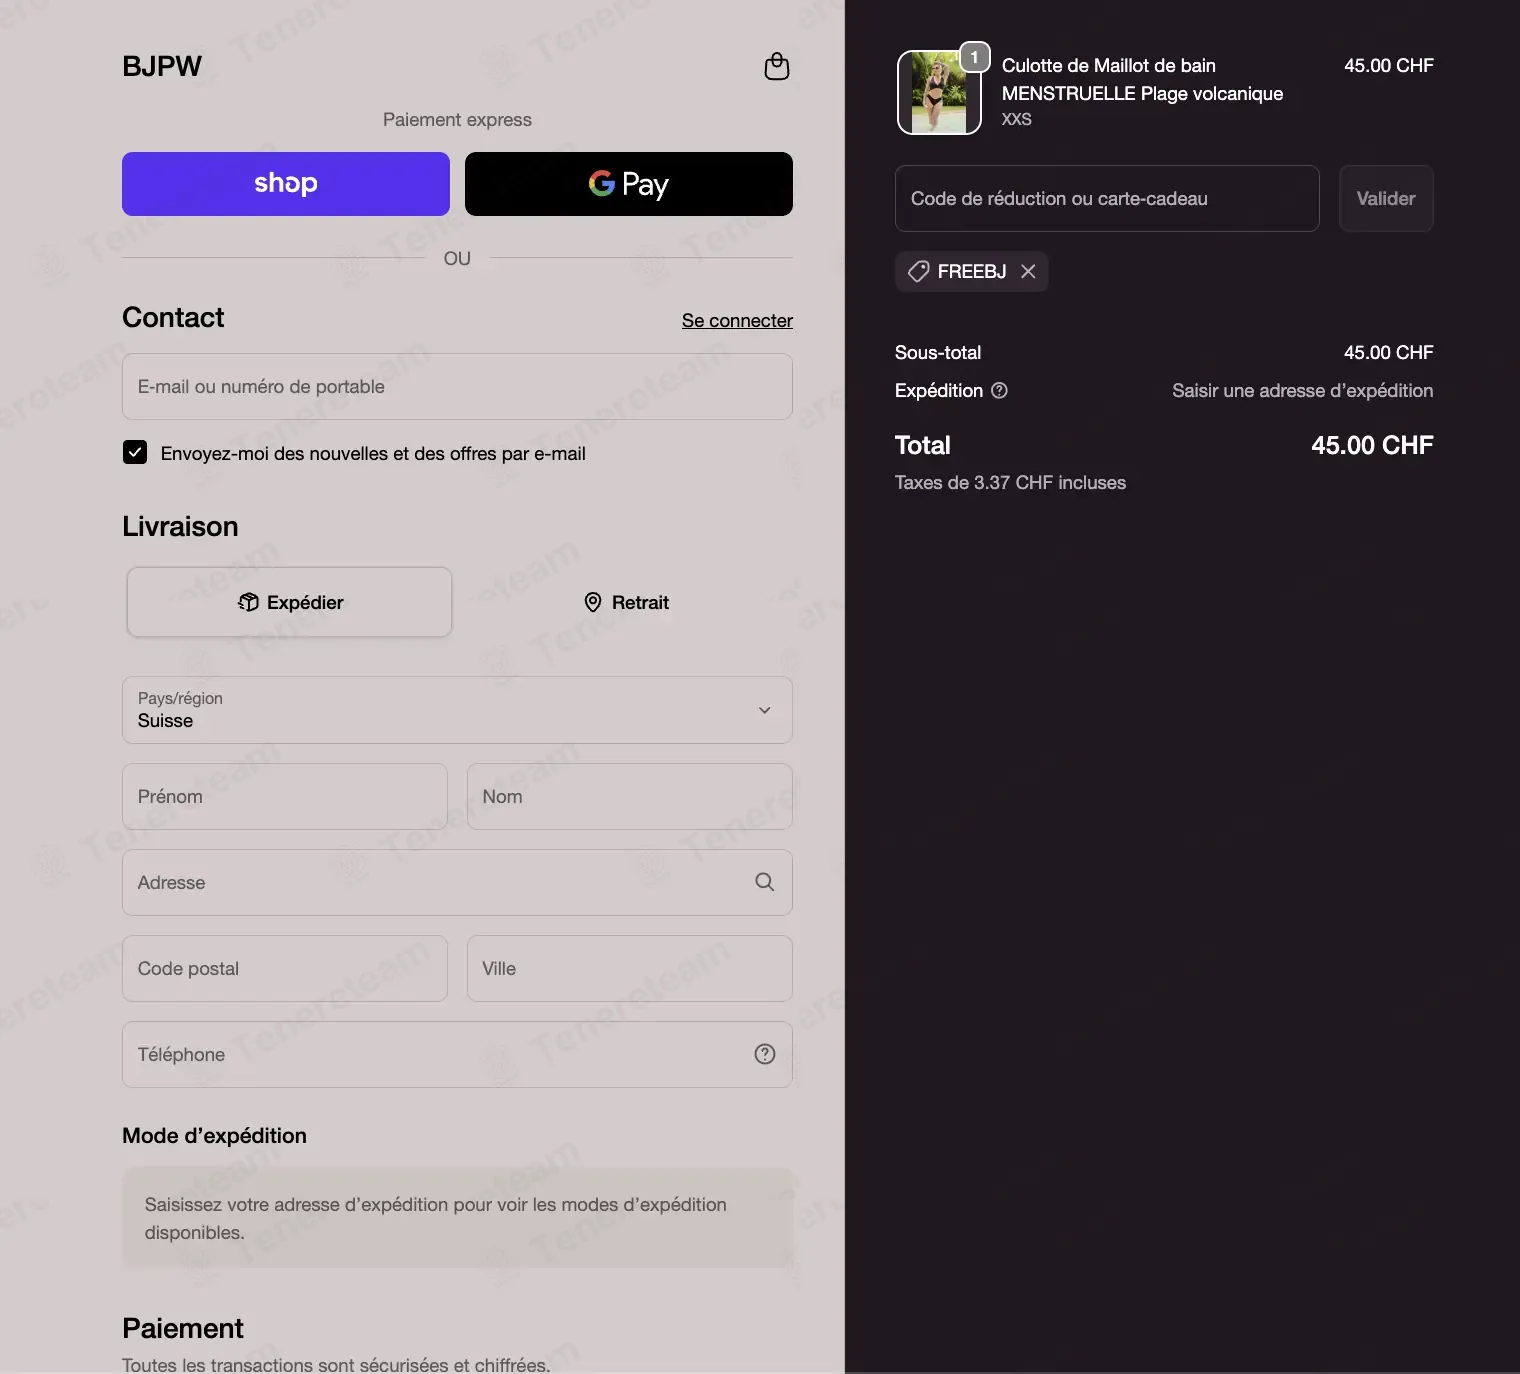
Task: Focus the Nom input field
Action: (630, 797)
